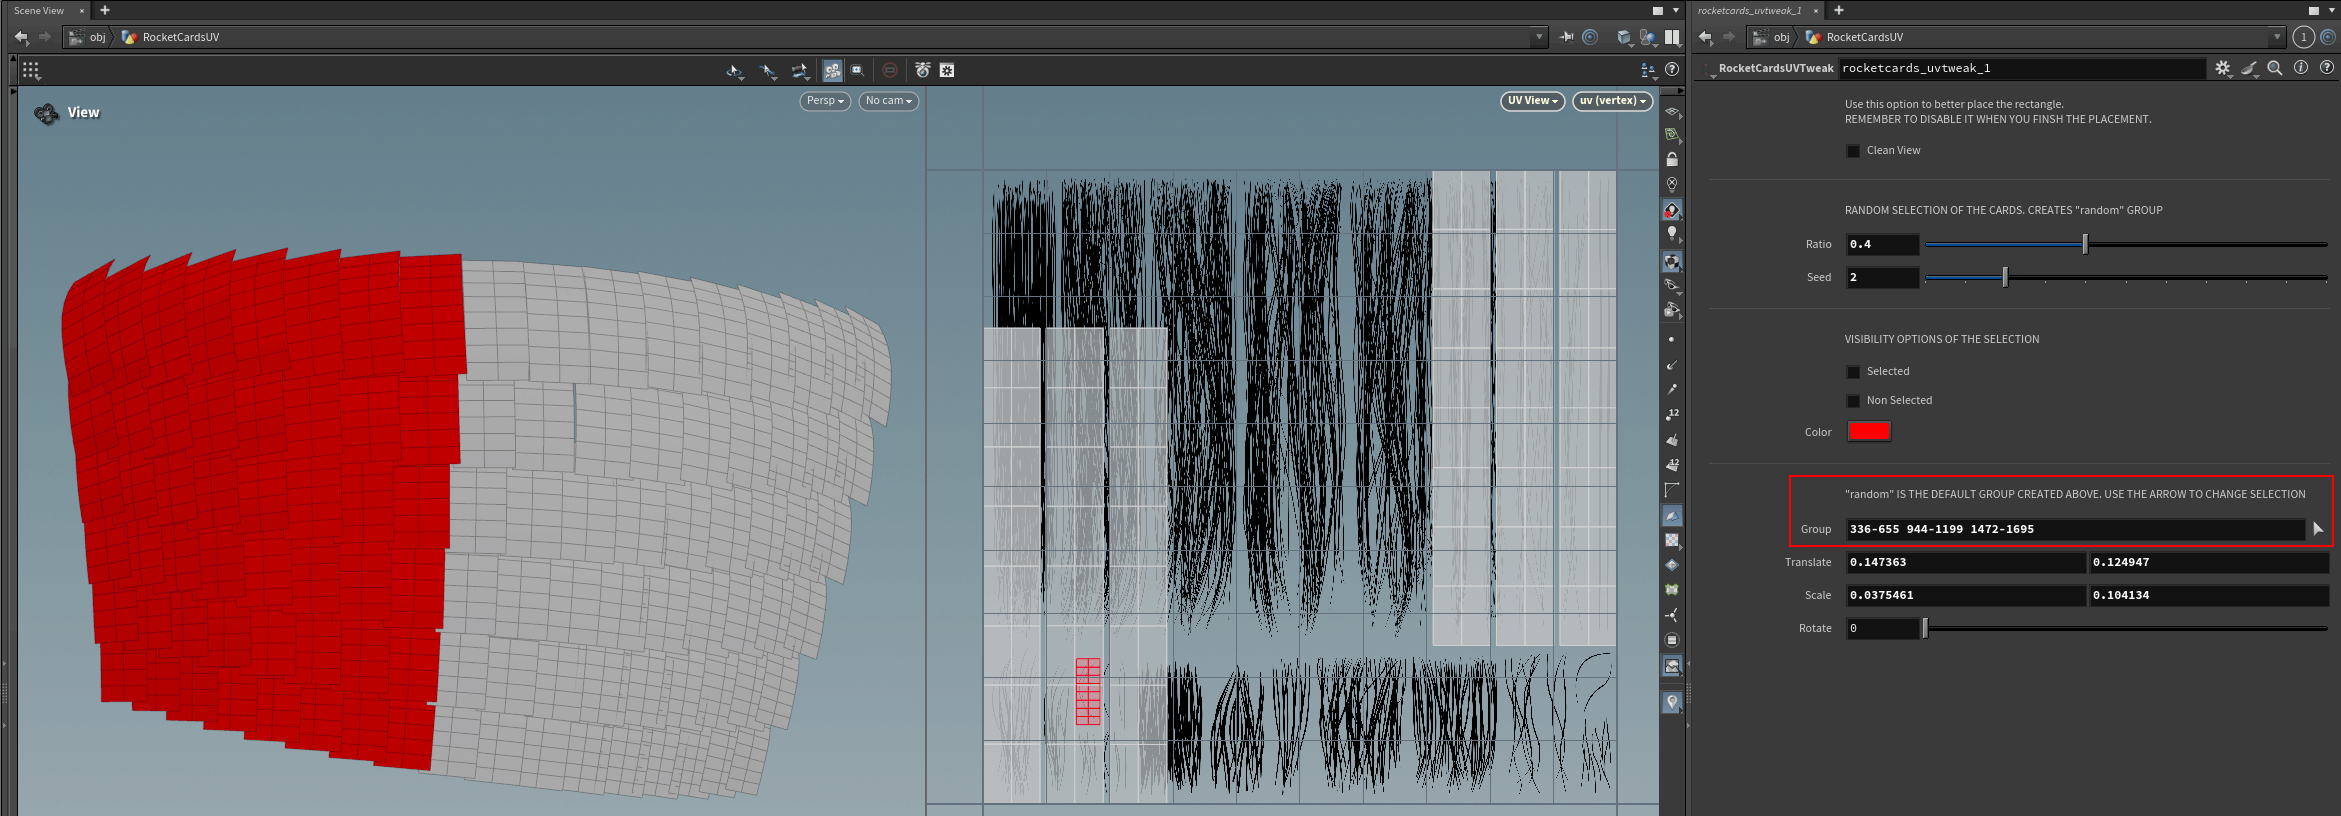Toggle the UV background image icon

point(1672,666)
